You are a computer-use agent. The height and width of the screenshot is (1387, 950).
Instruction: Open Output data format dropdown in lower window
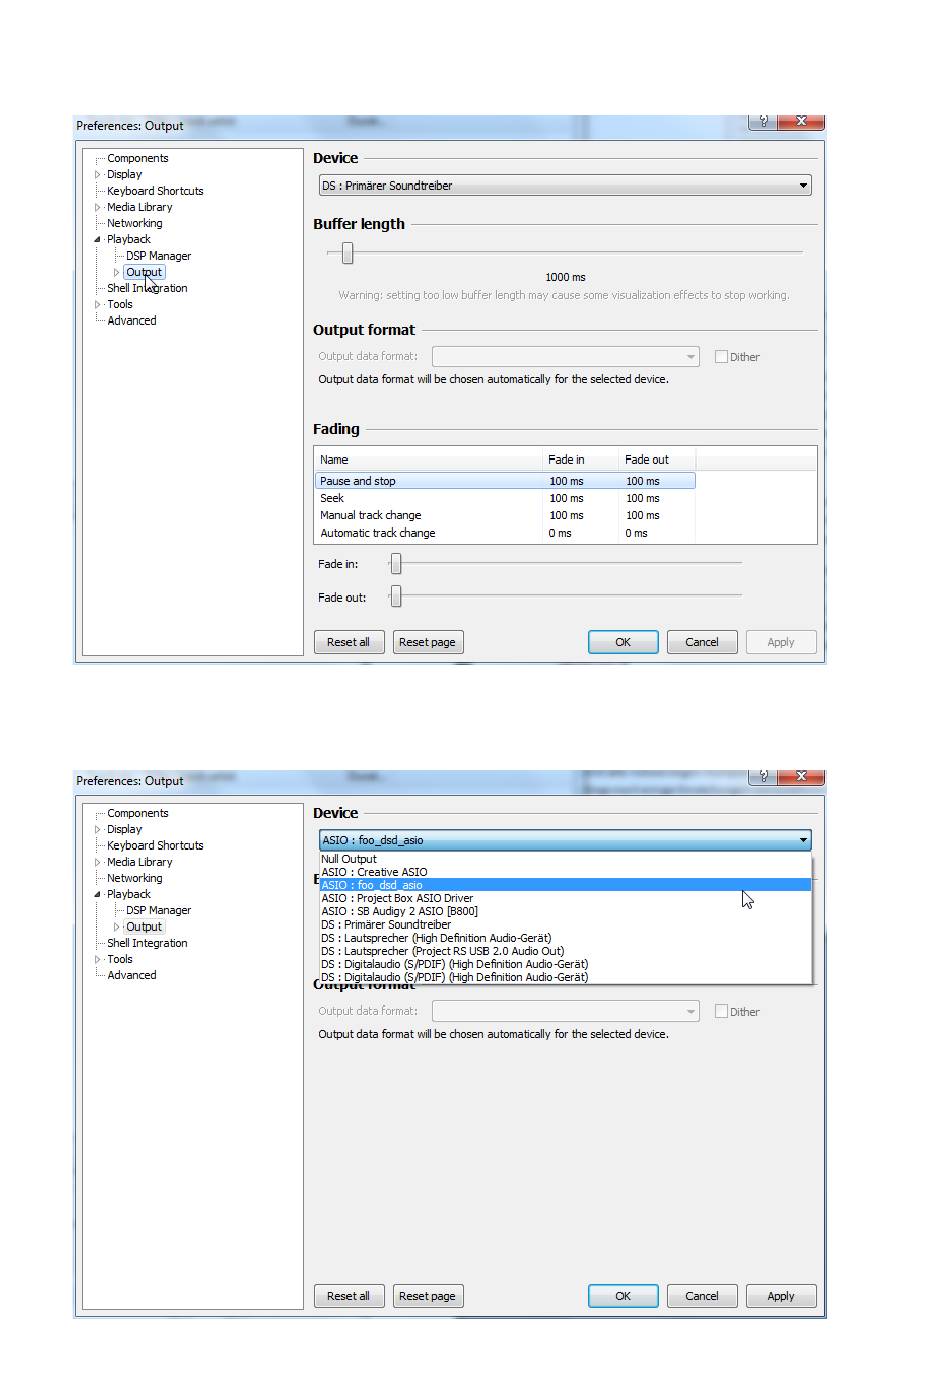[x=566, y=1011]
